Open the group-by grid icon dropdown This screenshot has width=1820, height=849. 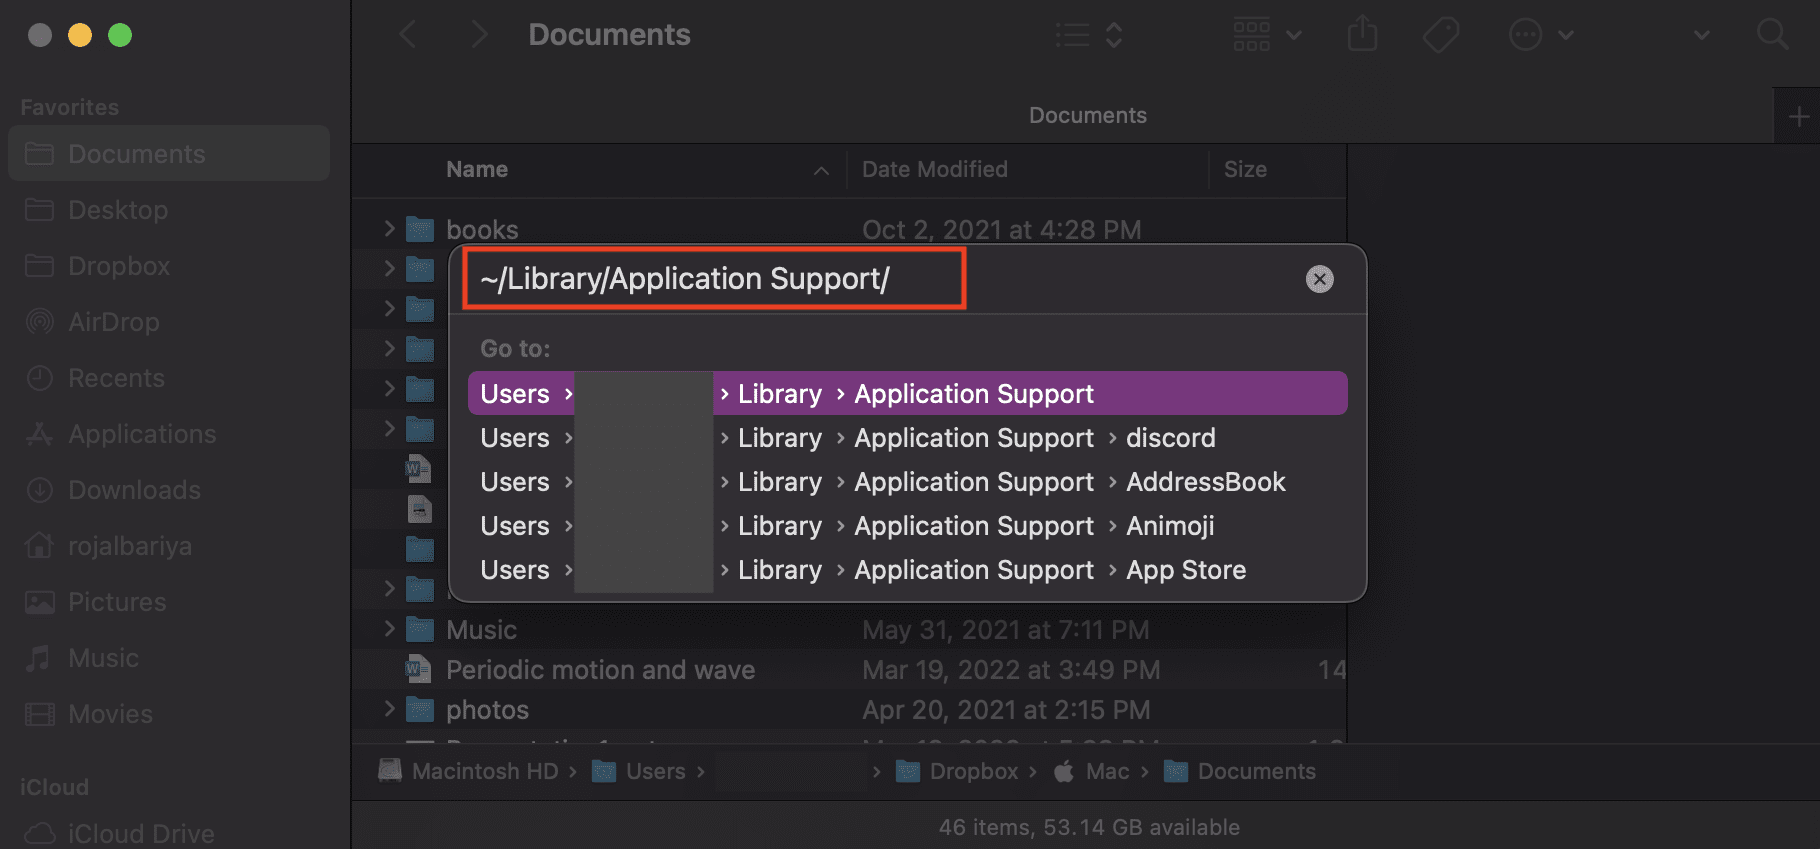coord(1267,35)
